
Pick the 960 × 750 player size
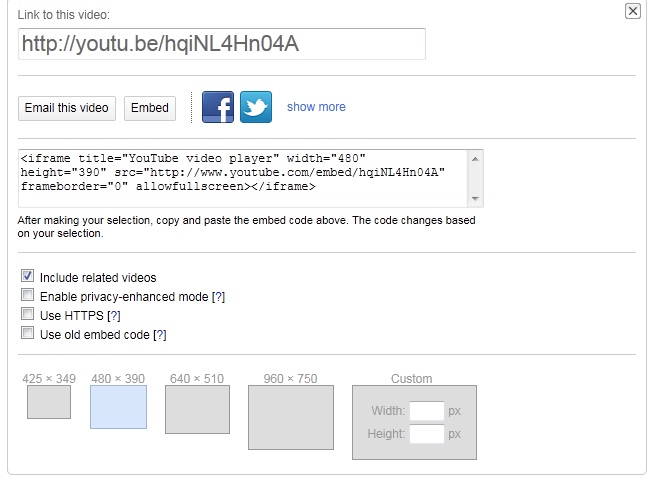pos(291,417)
